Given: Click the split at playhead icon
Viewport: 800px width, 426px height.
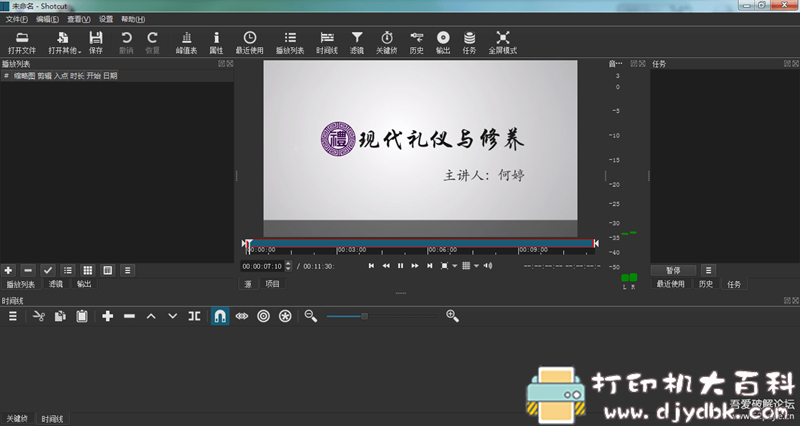Looking at the screenshot, I should (x=194, y=316).
